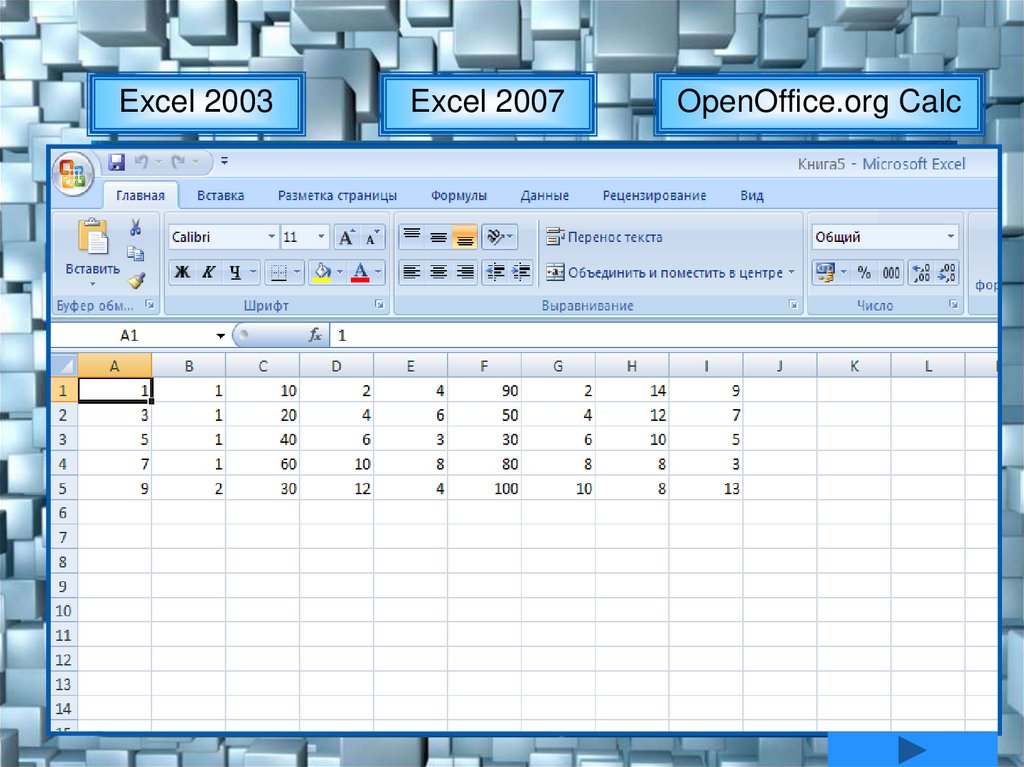Toggle italic К formatting
Image resolution: width=1024 pixels, height=767 pixels.
pyautogui.click(x=208, y=272)
